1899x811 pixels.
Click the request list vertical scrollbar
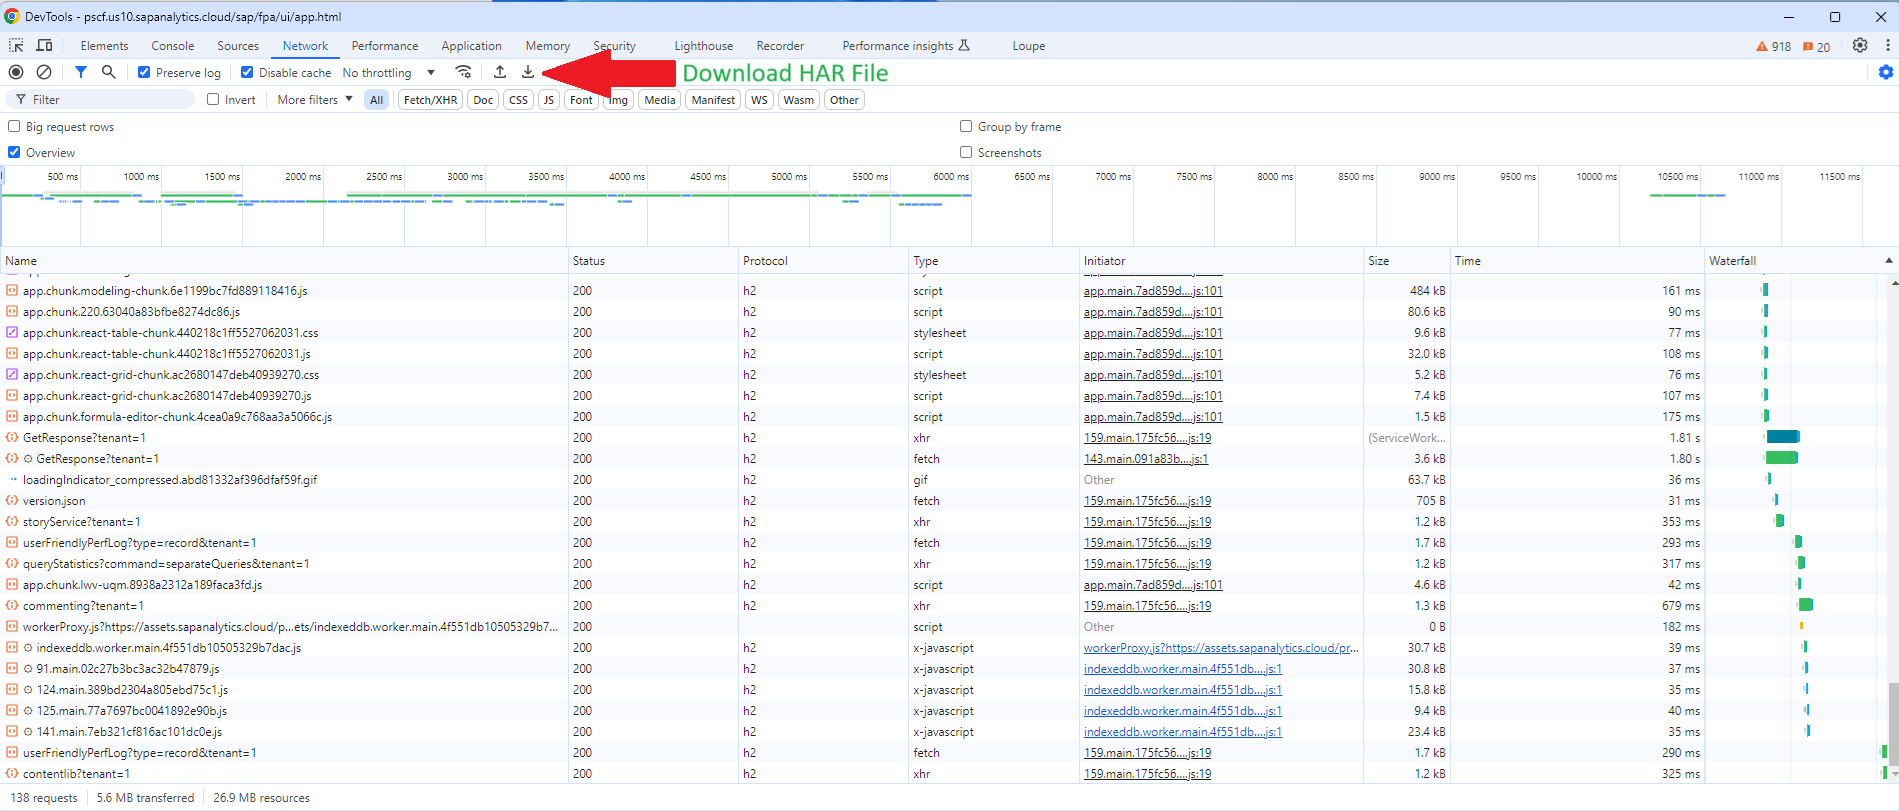pyautogui.click(x=1893, y=724)
